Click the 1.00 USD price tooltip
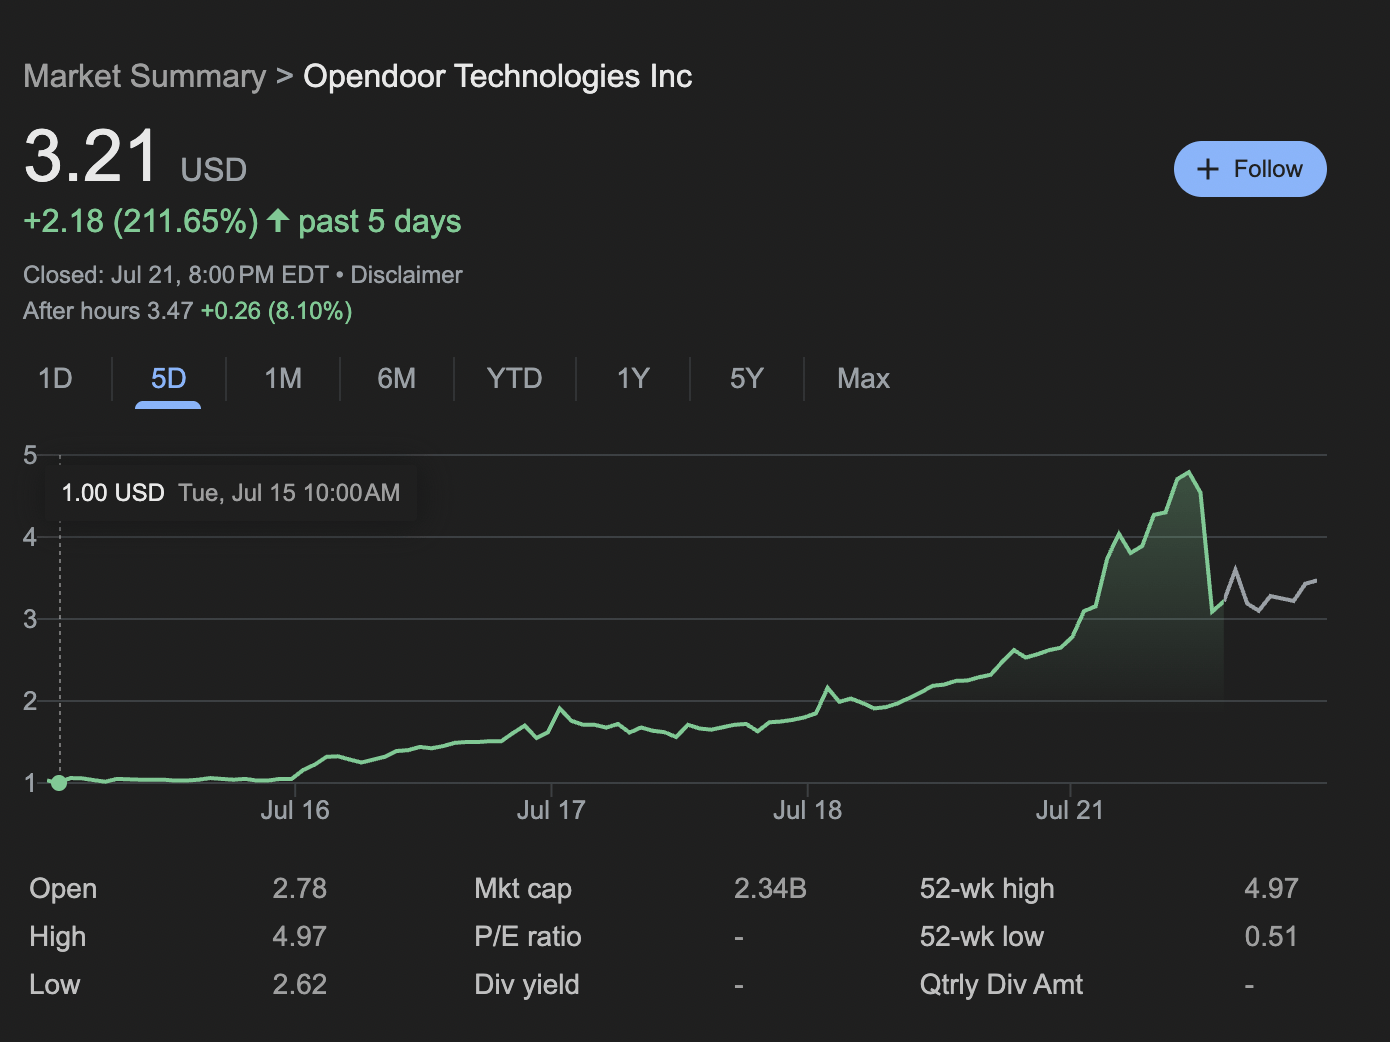Image resolution: width=1390 pixels, height=1042 pixels. coord(231,493)
